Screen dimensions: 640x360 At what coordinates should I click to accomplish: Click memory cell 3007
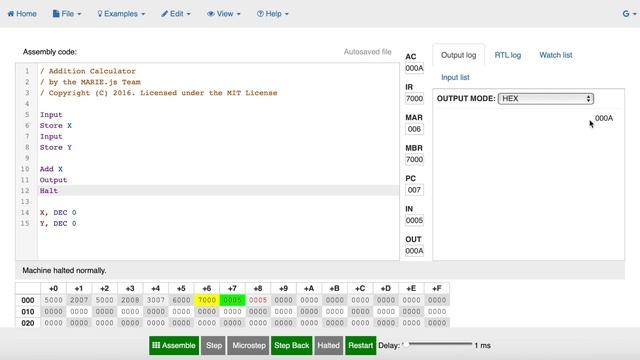pos(156,300)
